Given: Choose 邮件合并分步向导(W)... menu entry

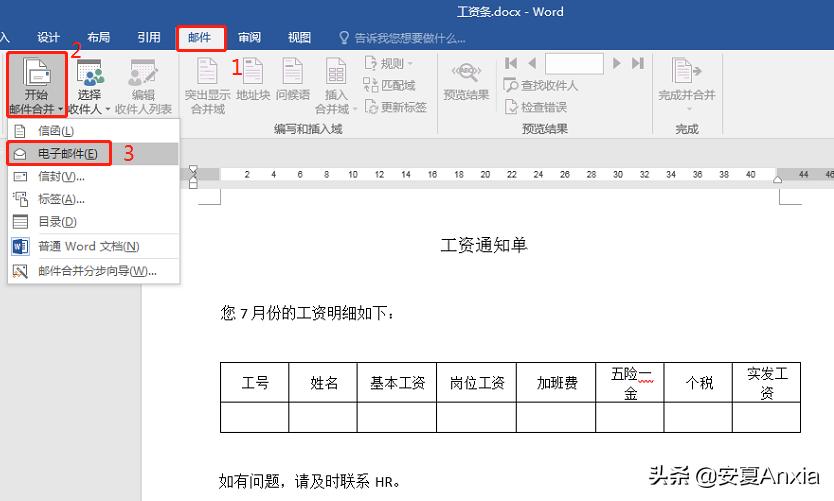Looking at the screenshot, I should tap(94, 271).
